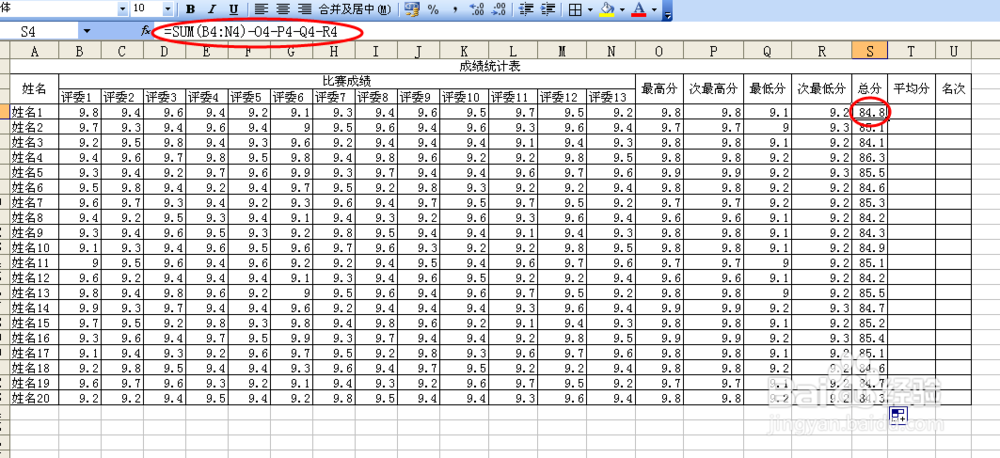Click the 合并及居中 merge and center button
Image resolution: width=1000 pixels, height=458 pixels.
pos(355,9)
